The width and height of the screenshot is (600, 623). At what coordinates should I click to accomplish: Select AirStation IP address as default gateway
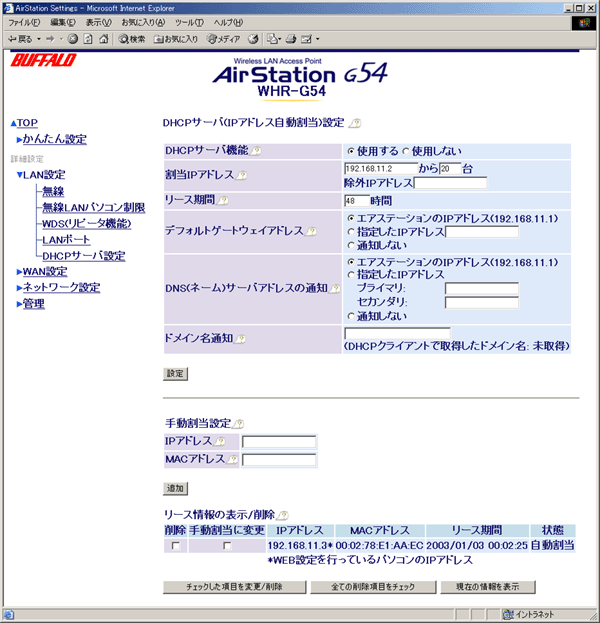(x=350, y=219)
